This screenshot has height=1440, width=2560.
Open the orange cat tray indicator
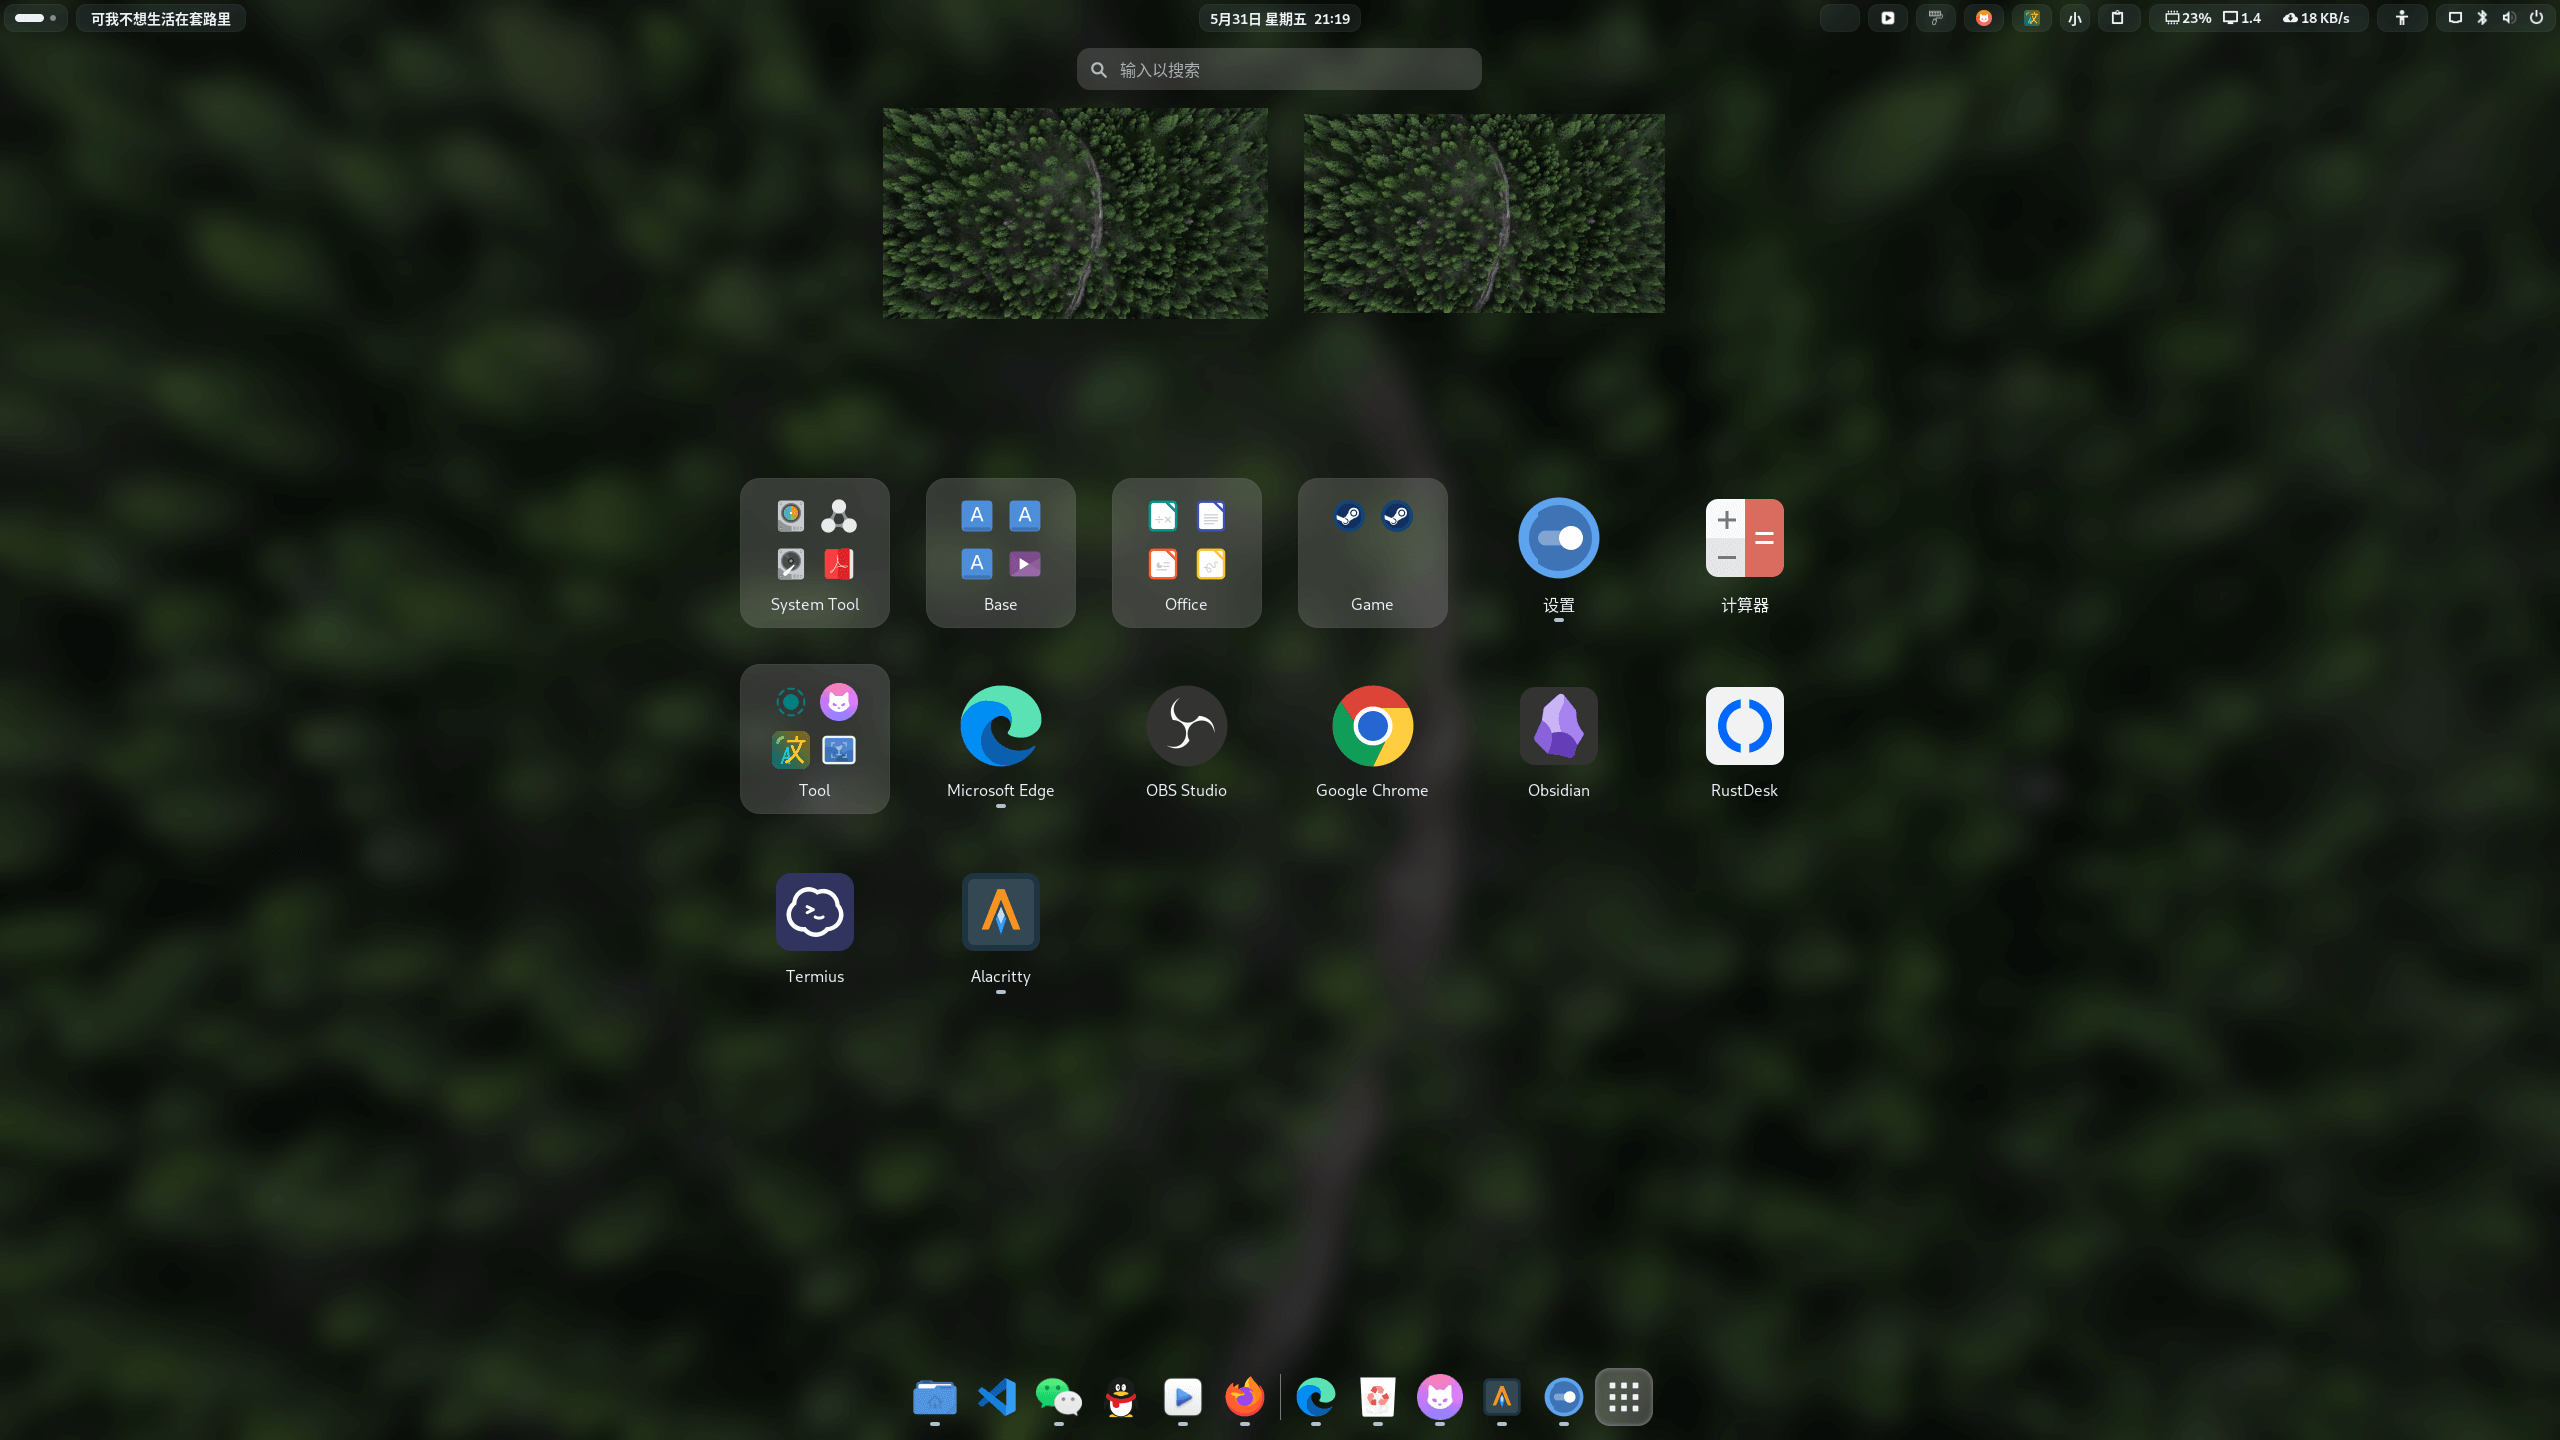coord(1984,18)
